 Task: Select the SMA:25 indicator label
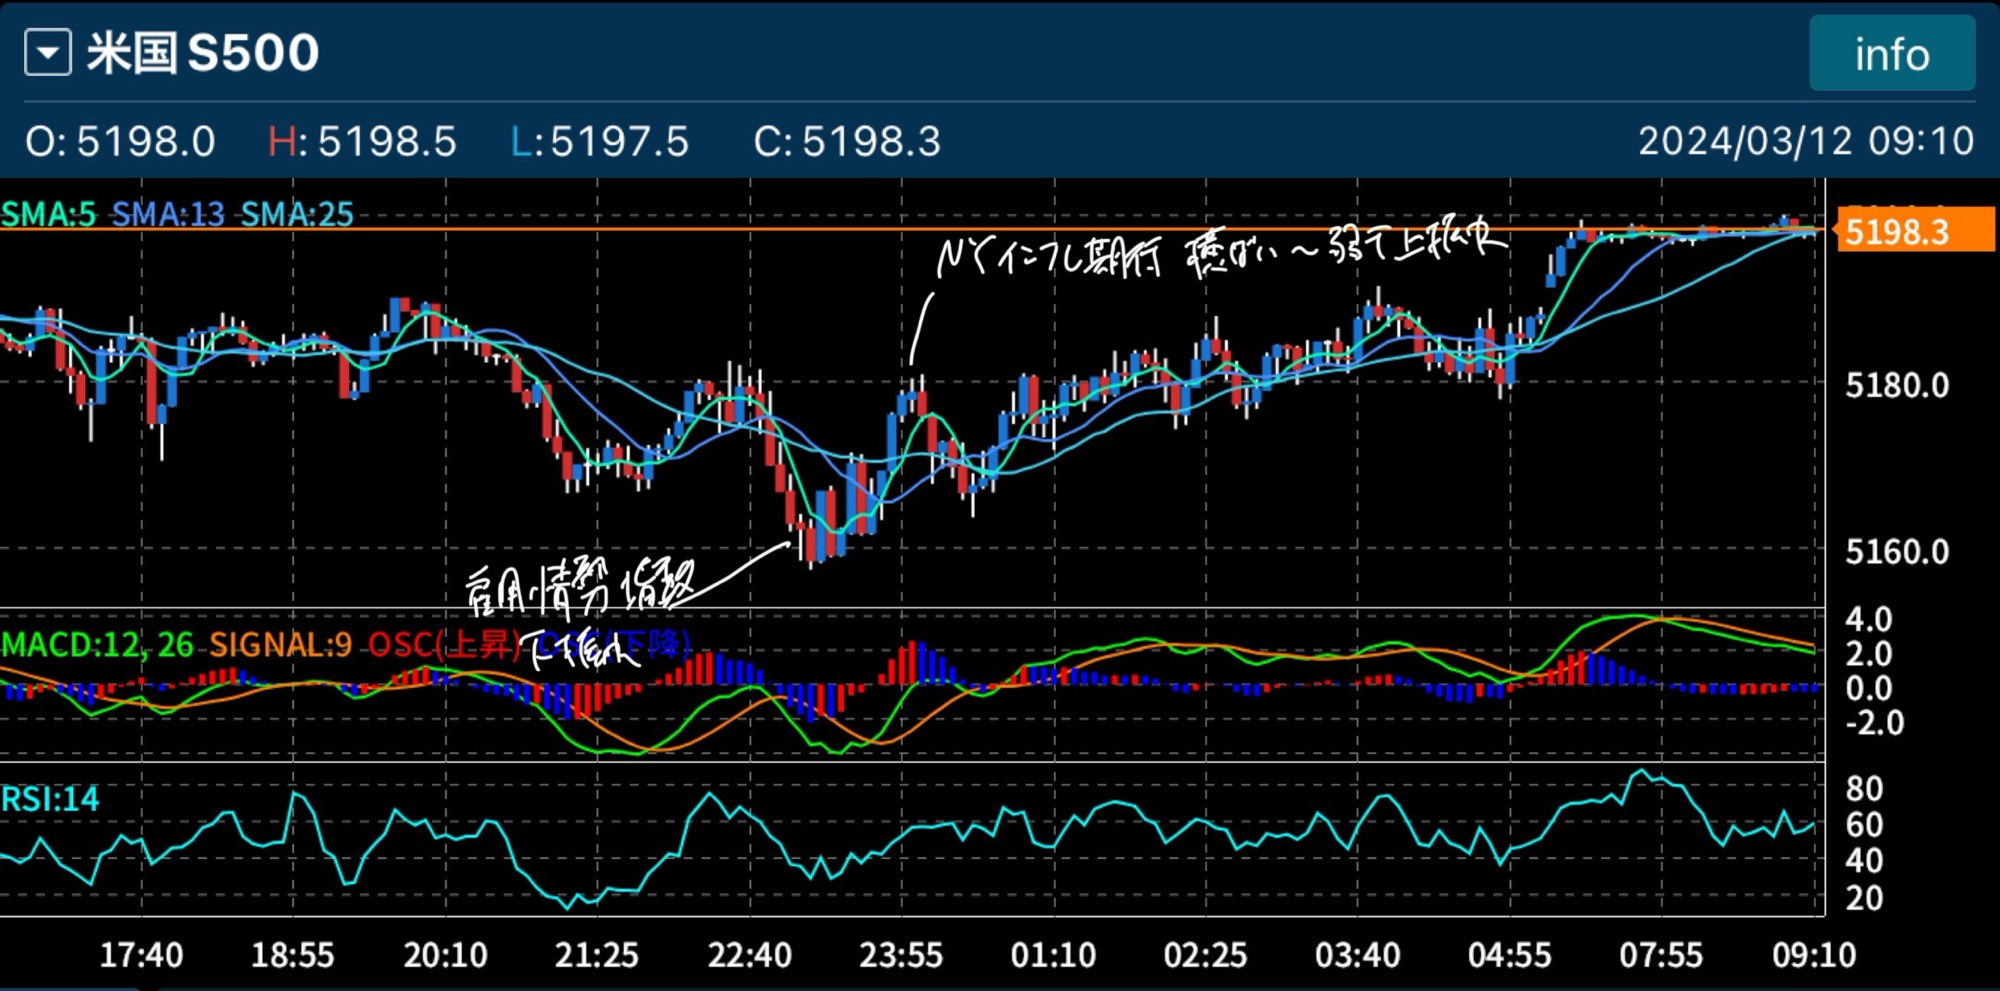click(297, 214)
